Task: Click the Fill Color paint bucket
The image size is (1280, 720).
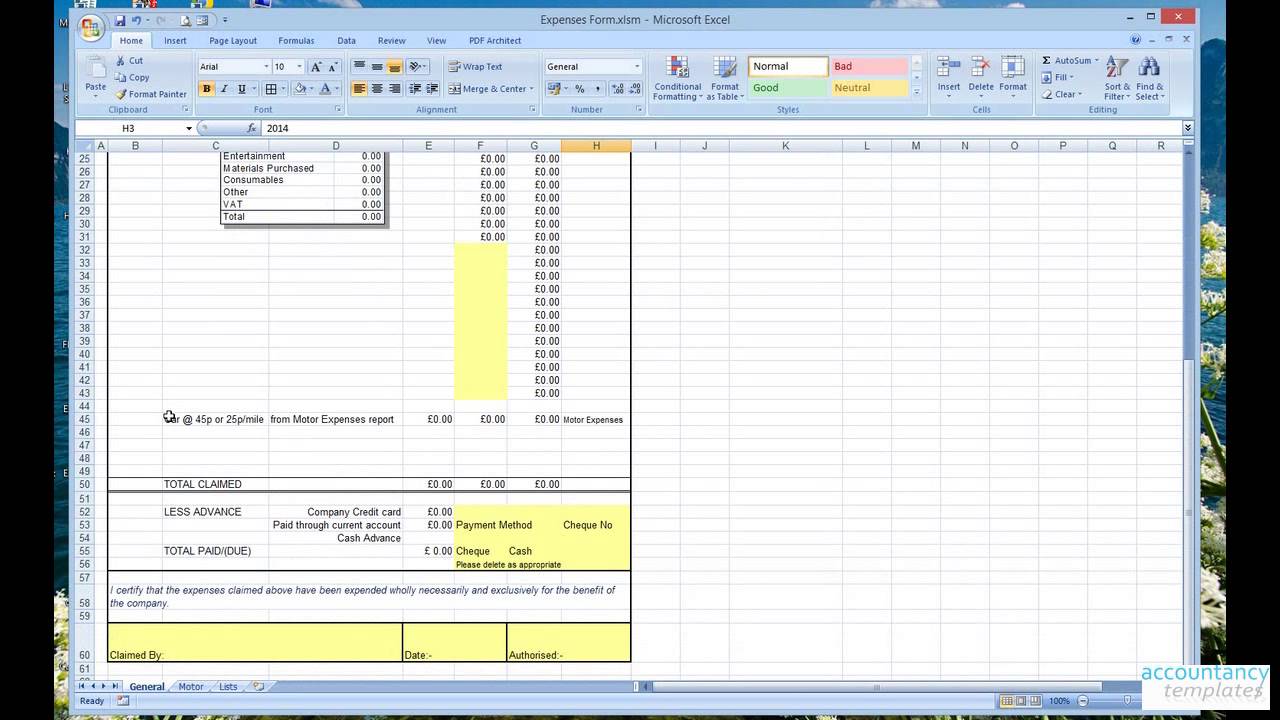Action: 300,89
